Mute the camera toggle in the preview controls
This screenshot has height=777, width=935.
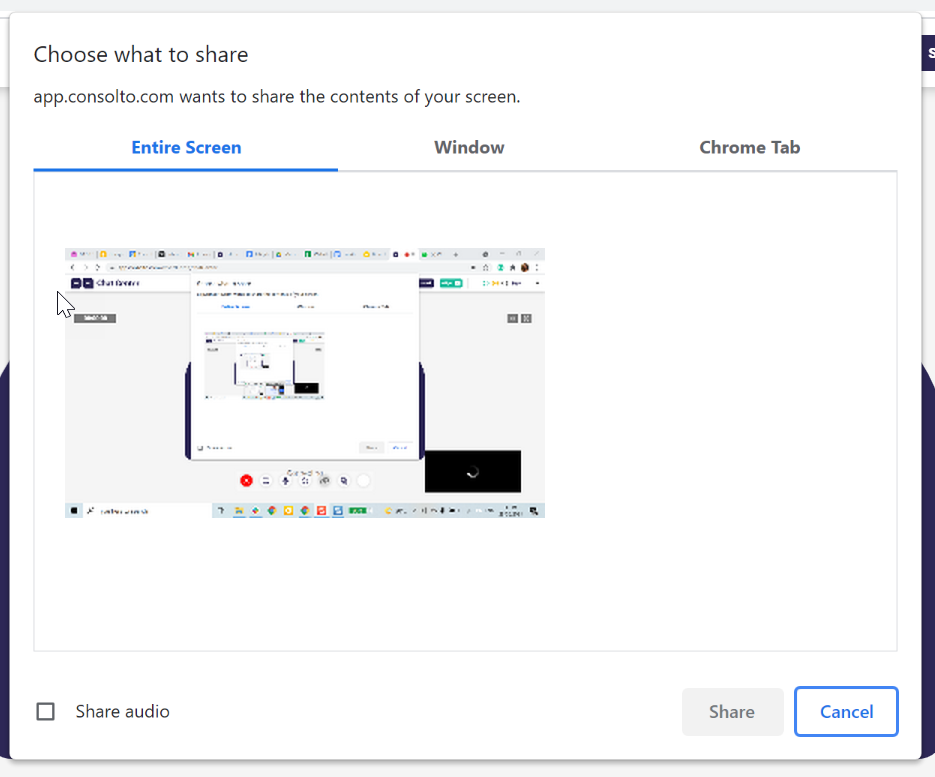323,481
